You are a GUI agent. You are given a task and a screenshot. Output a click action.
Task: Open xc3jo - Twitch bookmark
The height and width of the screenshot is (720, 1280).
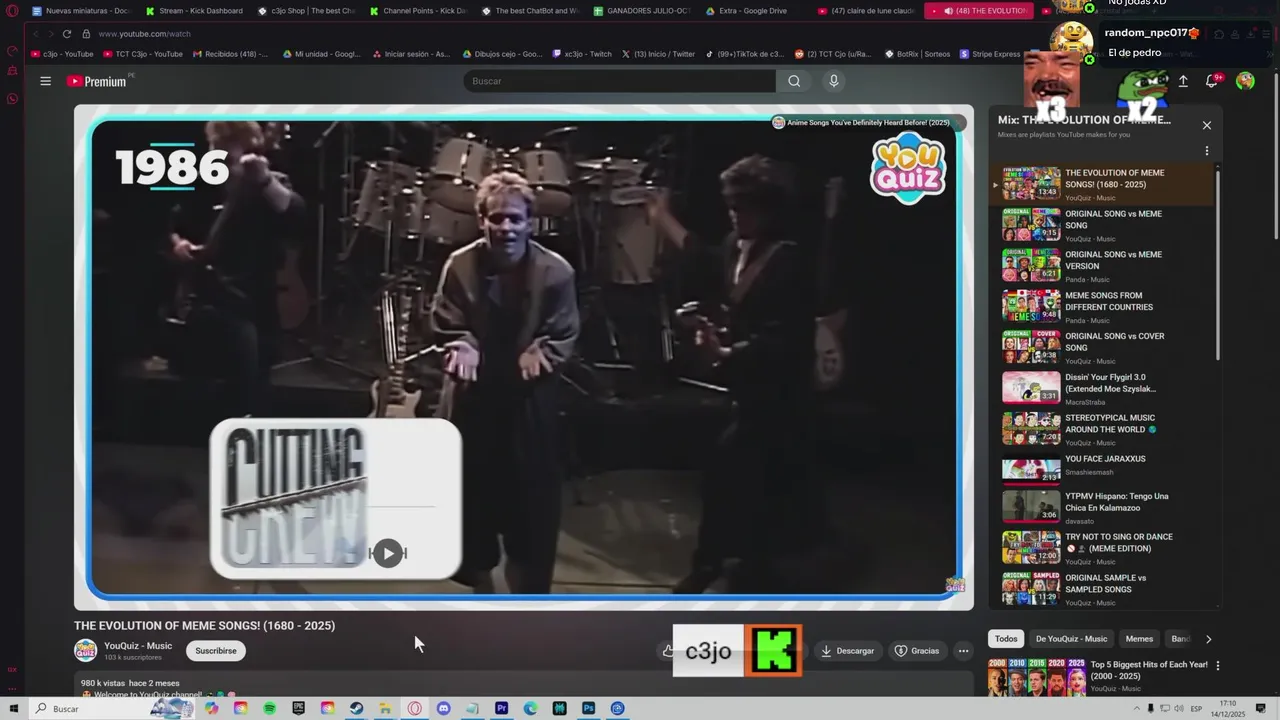(x=582, y=54)
